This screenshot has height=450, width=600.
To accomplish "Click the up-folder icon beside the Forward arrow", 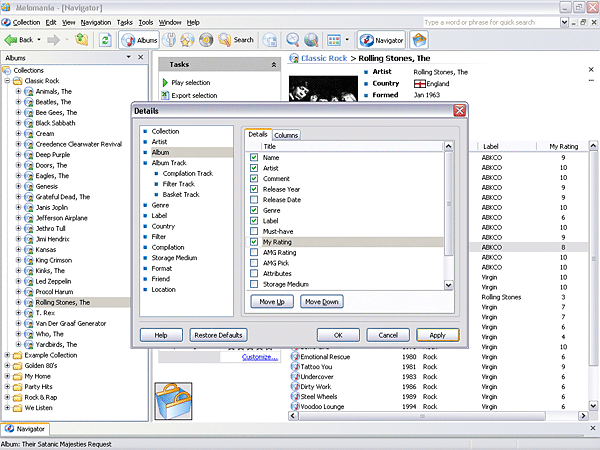I will (x=80, y=40).
